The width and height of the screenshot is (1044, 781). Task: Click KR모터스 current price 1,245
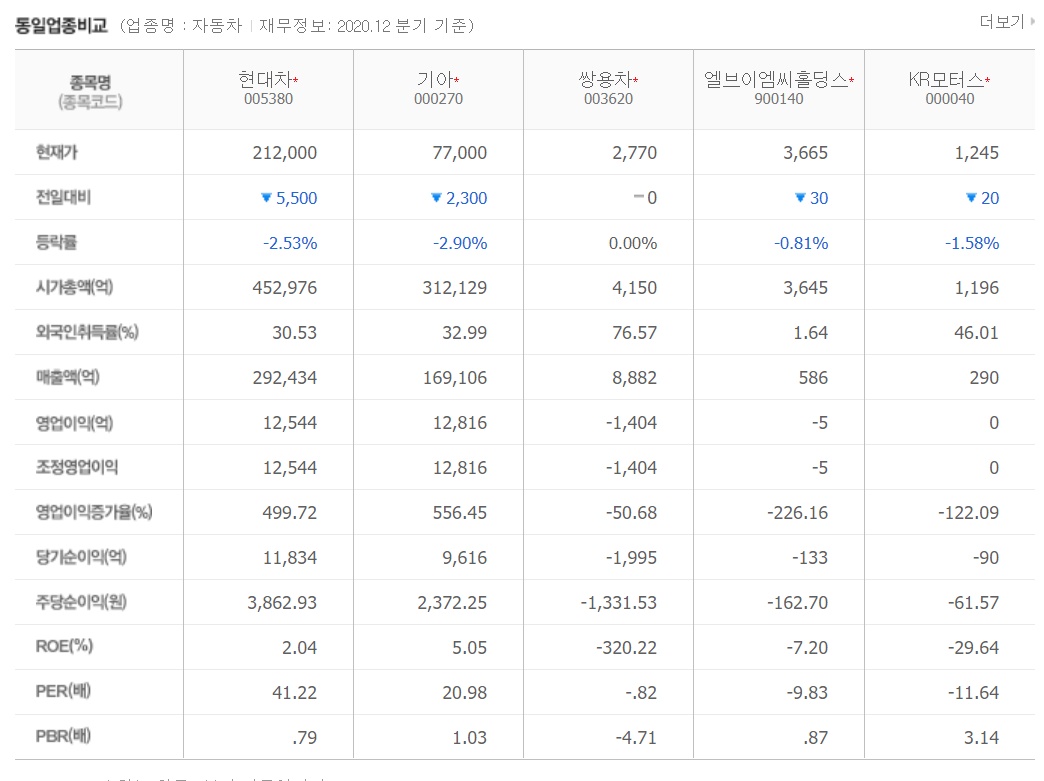(x=977, y=153)
